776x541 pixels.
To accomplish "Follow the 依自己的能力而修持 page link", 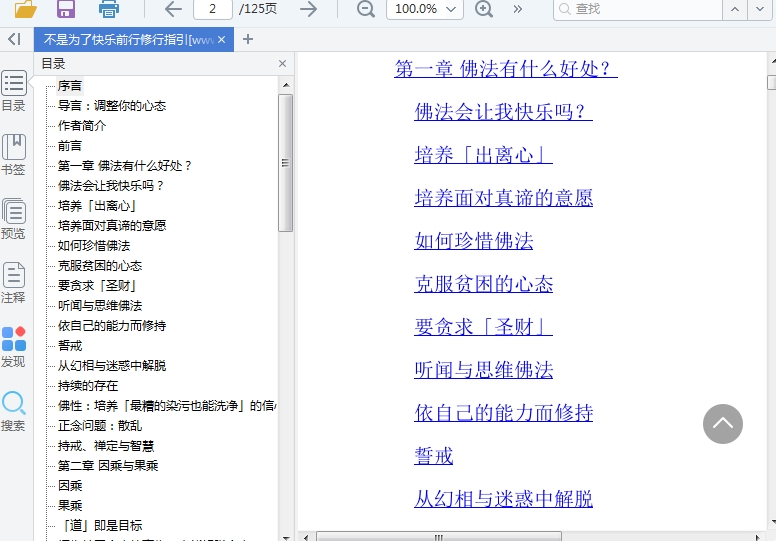I will pos(503,413).
